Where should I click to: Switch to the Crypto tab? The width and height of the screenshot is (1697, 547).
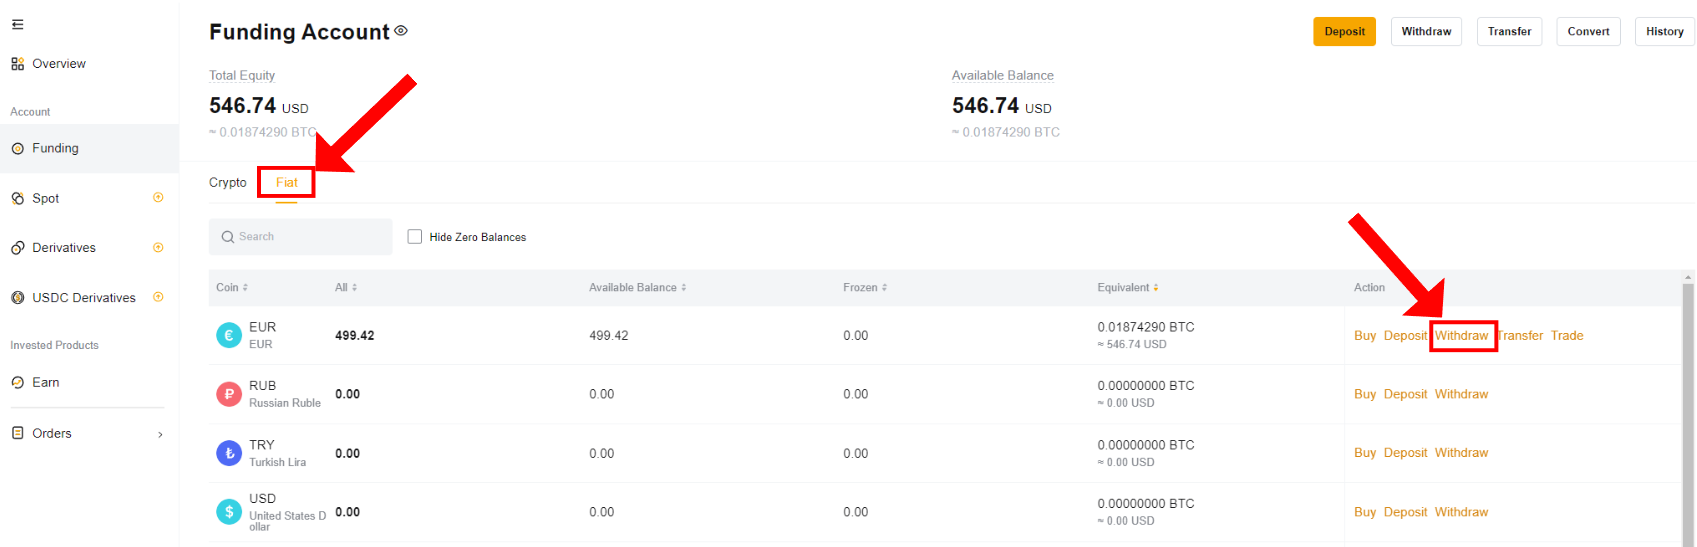tap(227, 183)
